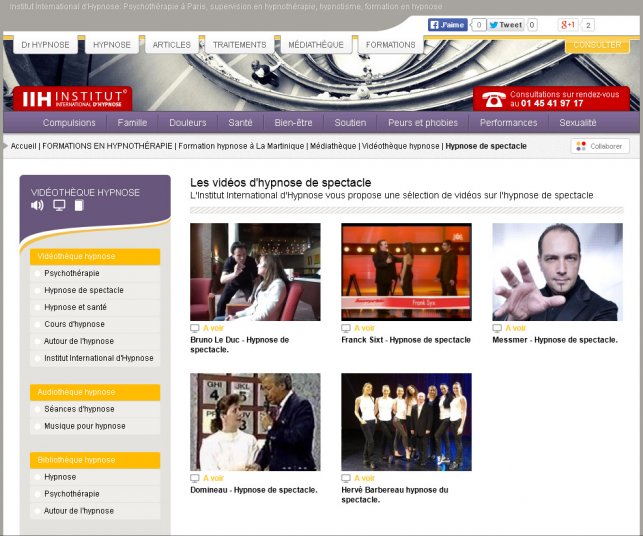The height and width of the screenshot is (536, 643).
Task: Open Formation hypnose à La Martinique breadcrumb
Action: coord(241,146)
